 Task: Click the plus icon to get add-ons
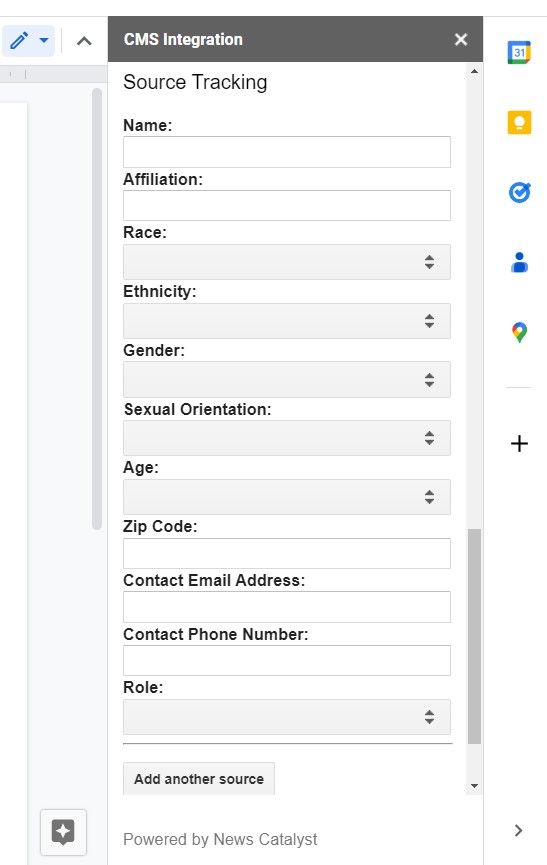click(x=519, y=444)
